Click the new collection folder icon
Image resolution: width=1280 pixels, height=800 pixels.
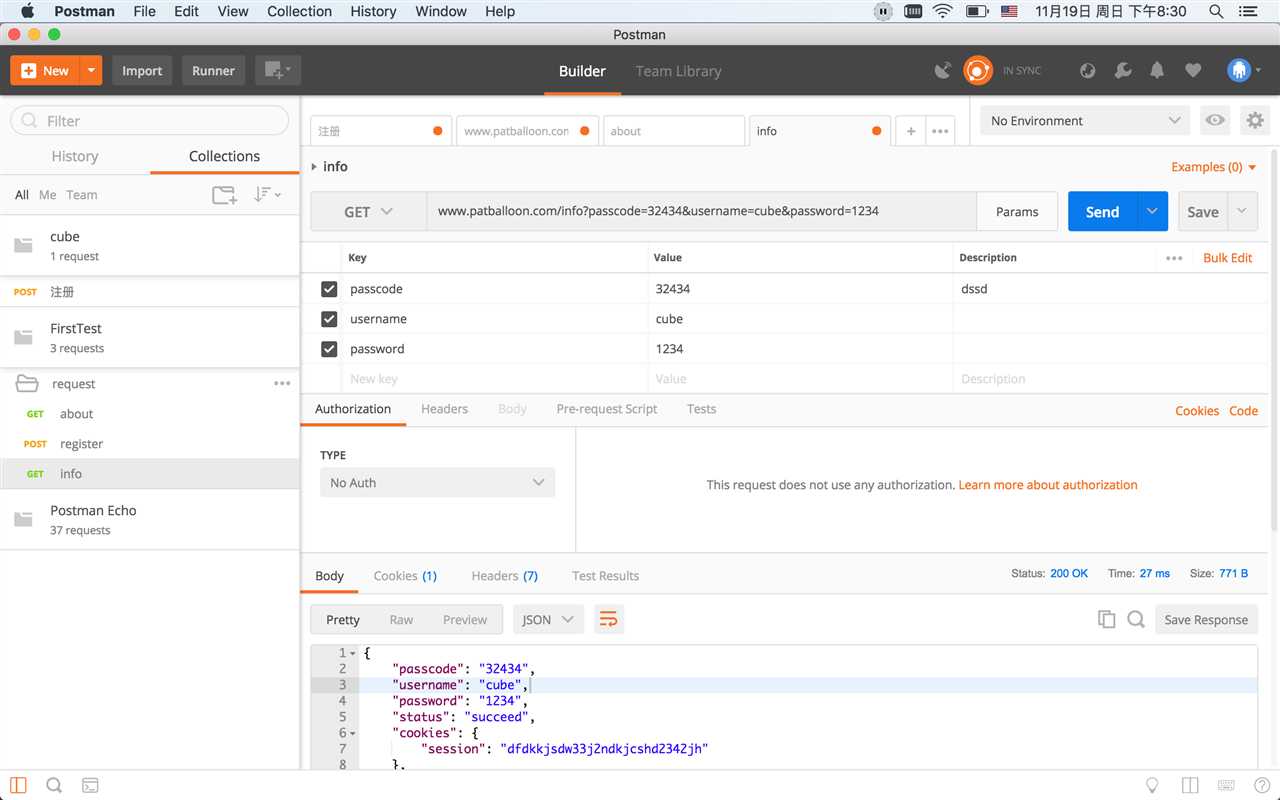(x=224, y=195)
